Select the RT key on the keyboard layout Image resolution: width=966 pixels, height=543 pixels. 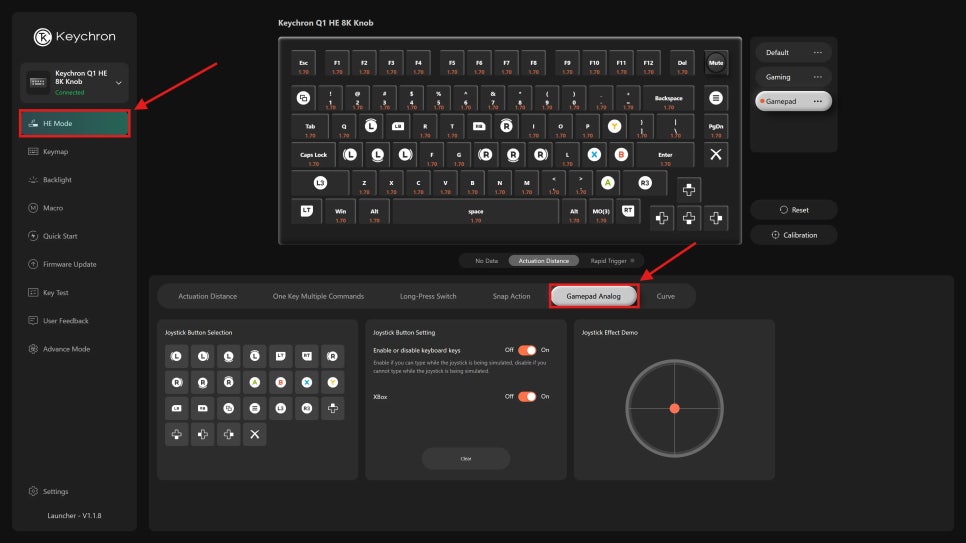pos(628,211)
